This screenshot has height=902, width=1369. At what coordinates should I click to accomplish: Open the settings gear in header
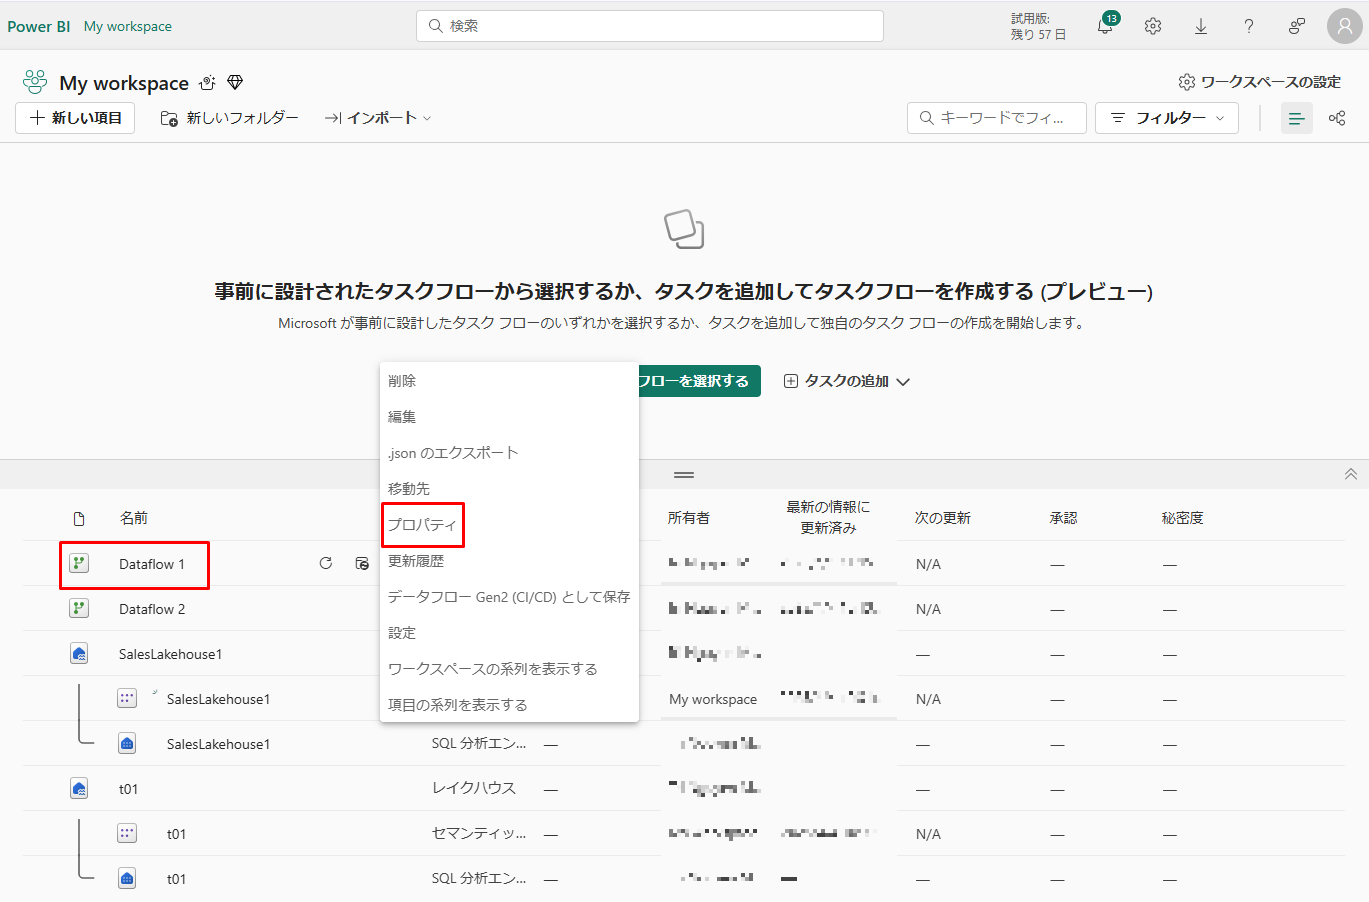click(1153, 27)
